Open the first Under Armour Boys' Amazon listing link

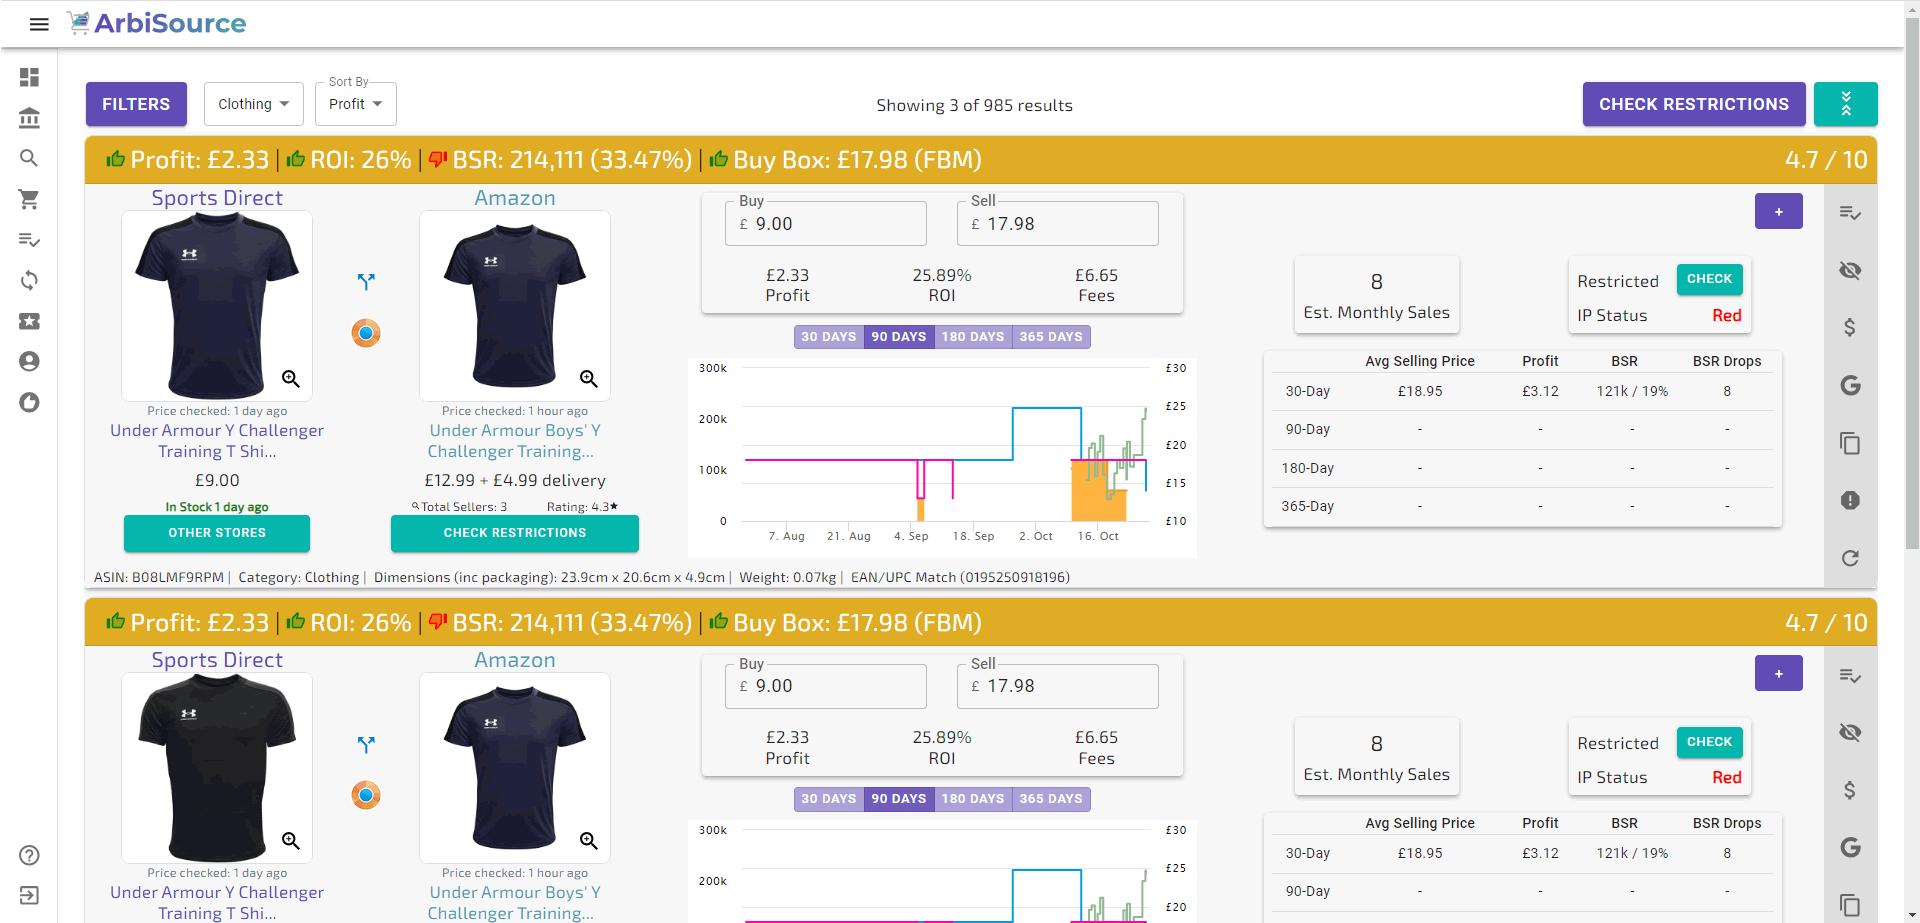pos(515,441)
